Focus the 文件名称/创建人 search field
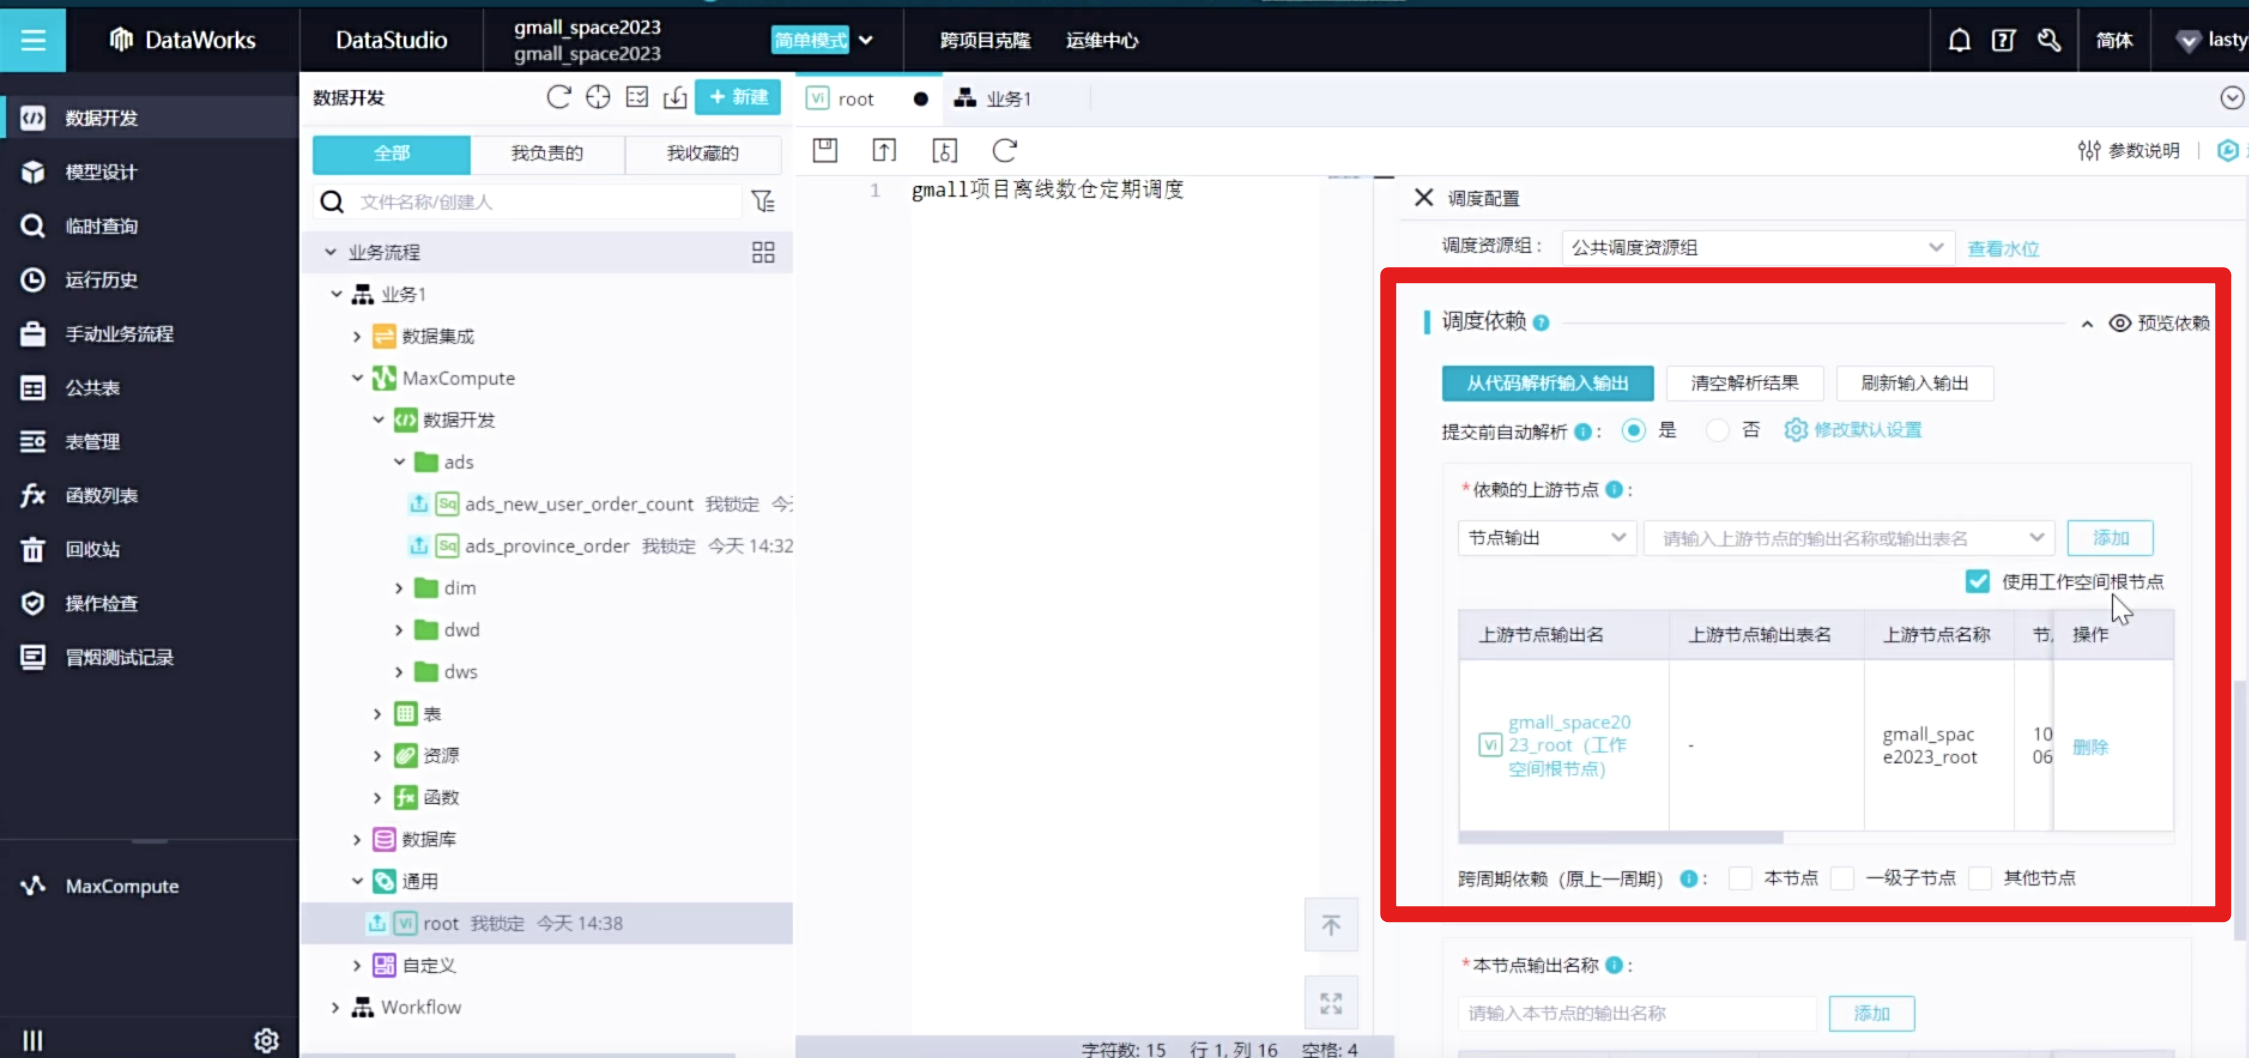This screenshot has width=2249, height=1058. (x=528, y=202)
